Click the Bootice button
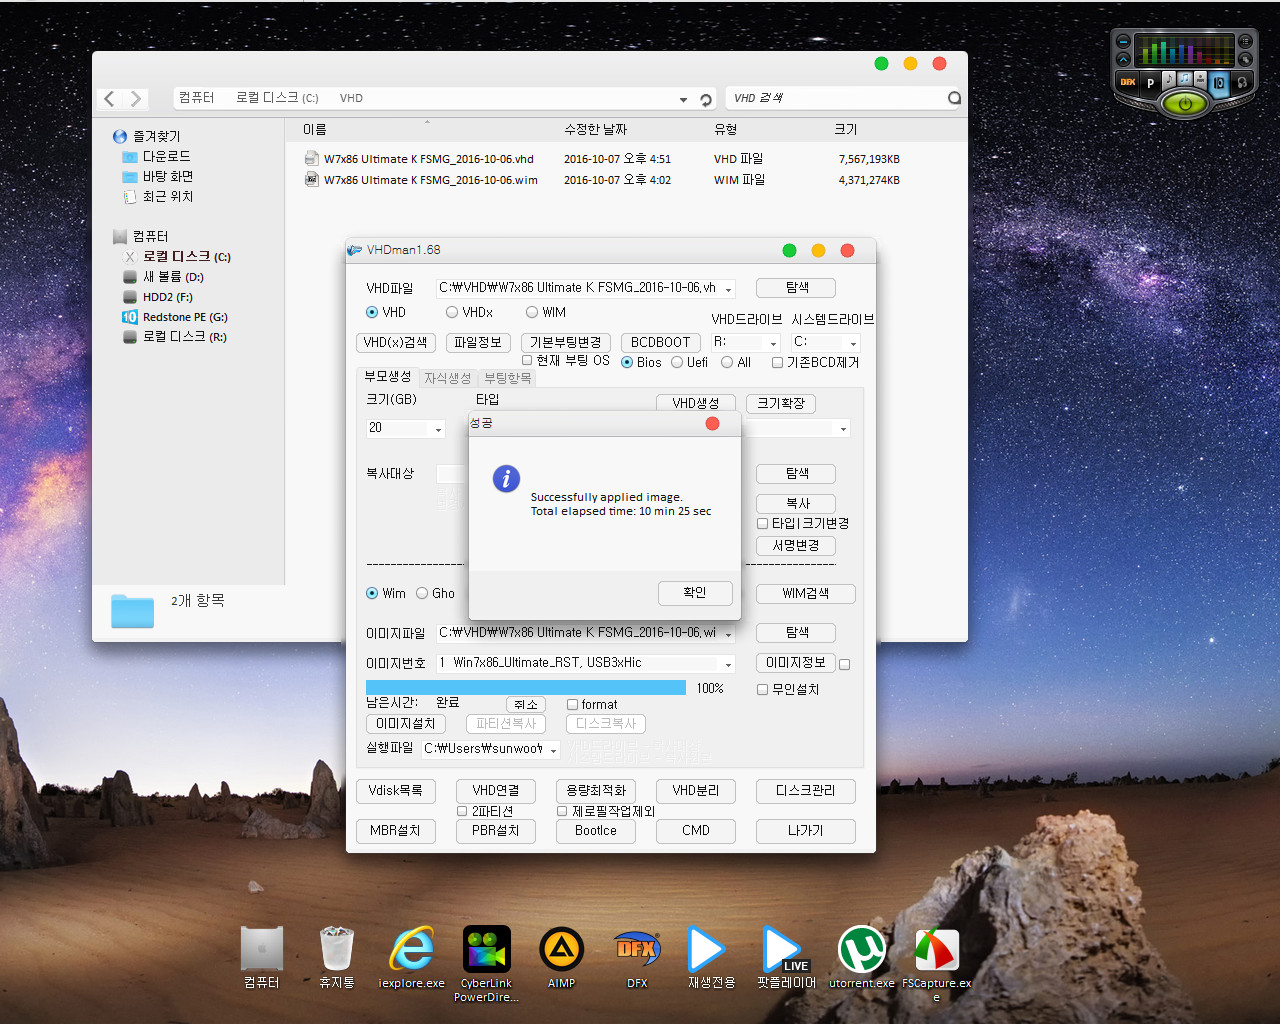 pos(596,831)
